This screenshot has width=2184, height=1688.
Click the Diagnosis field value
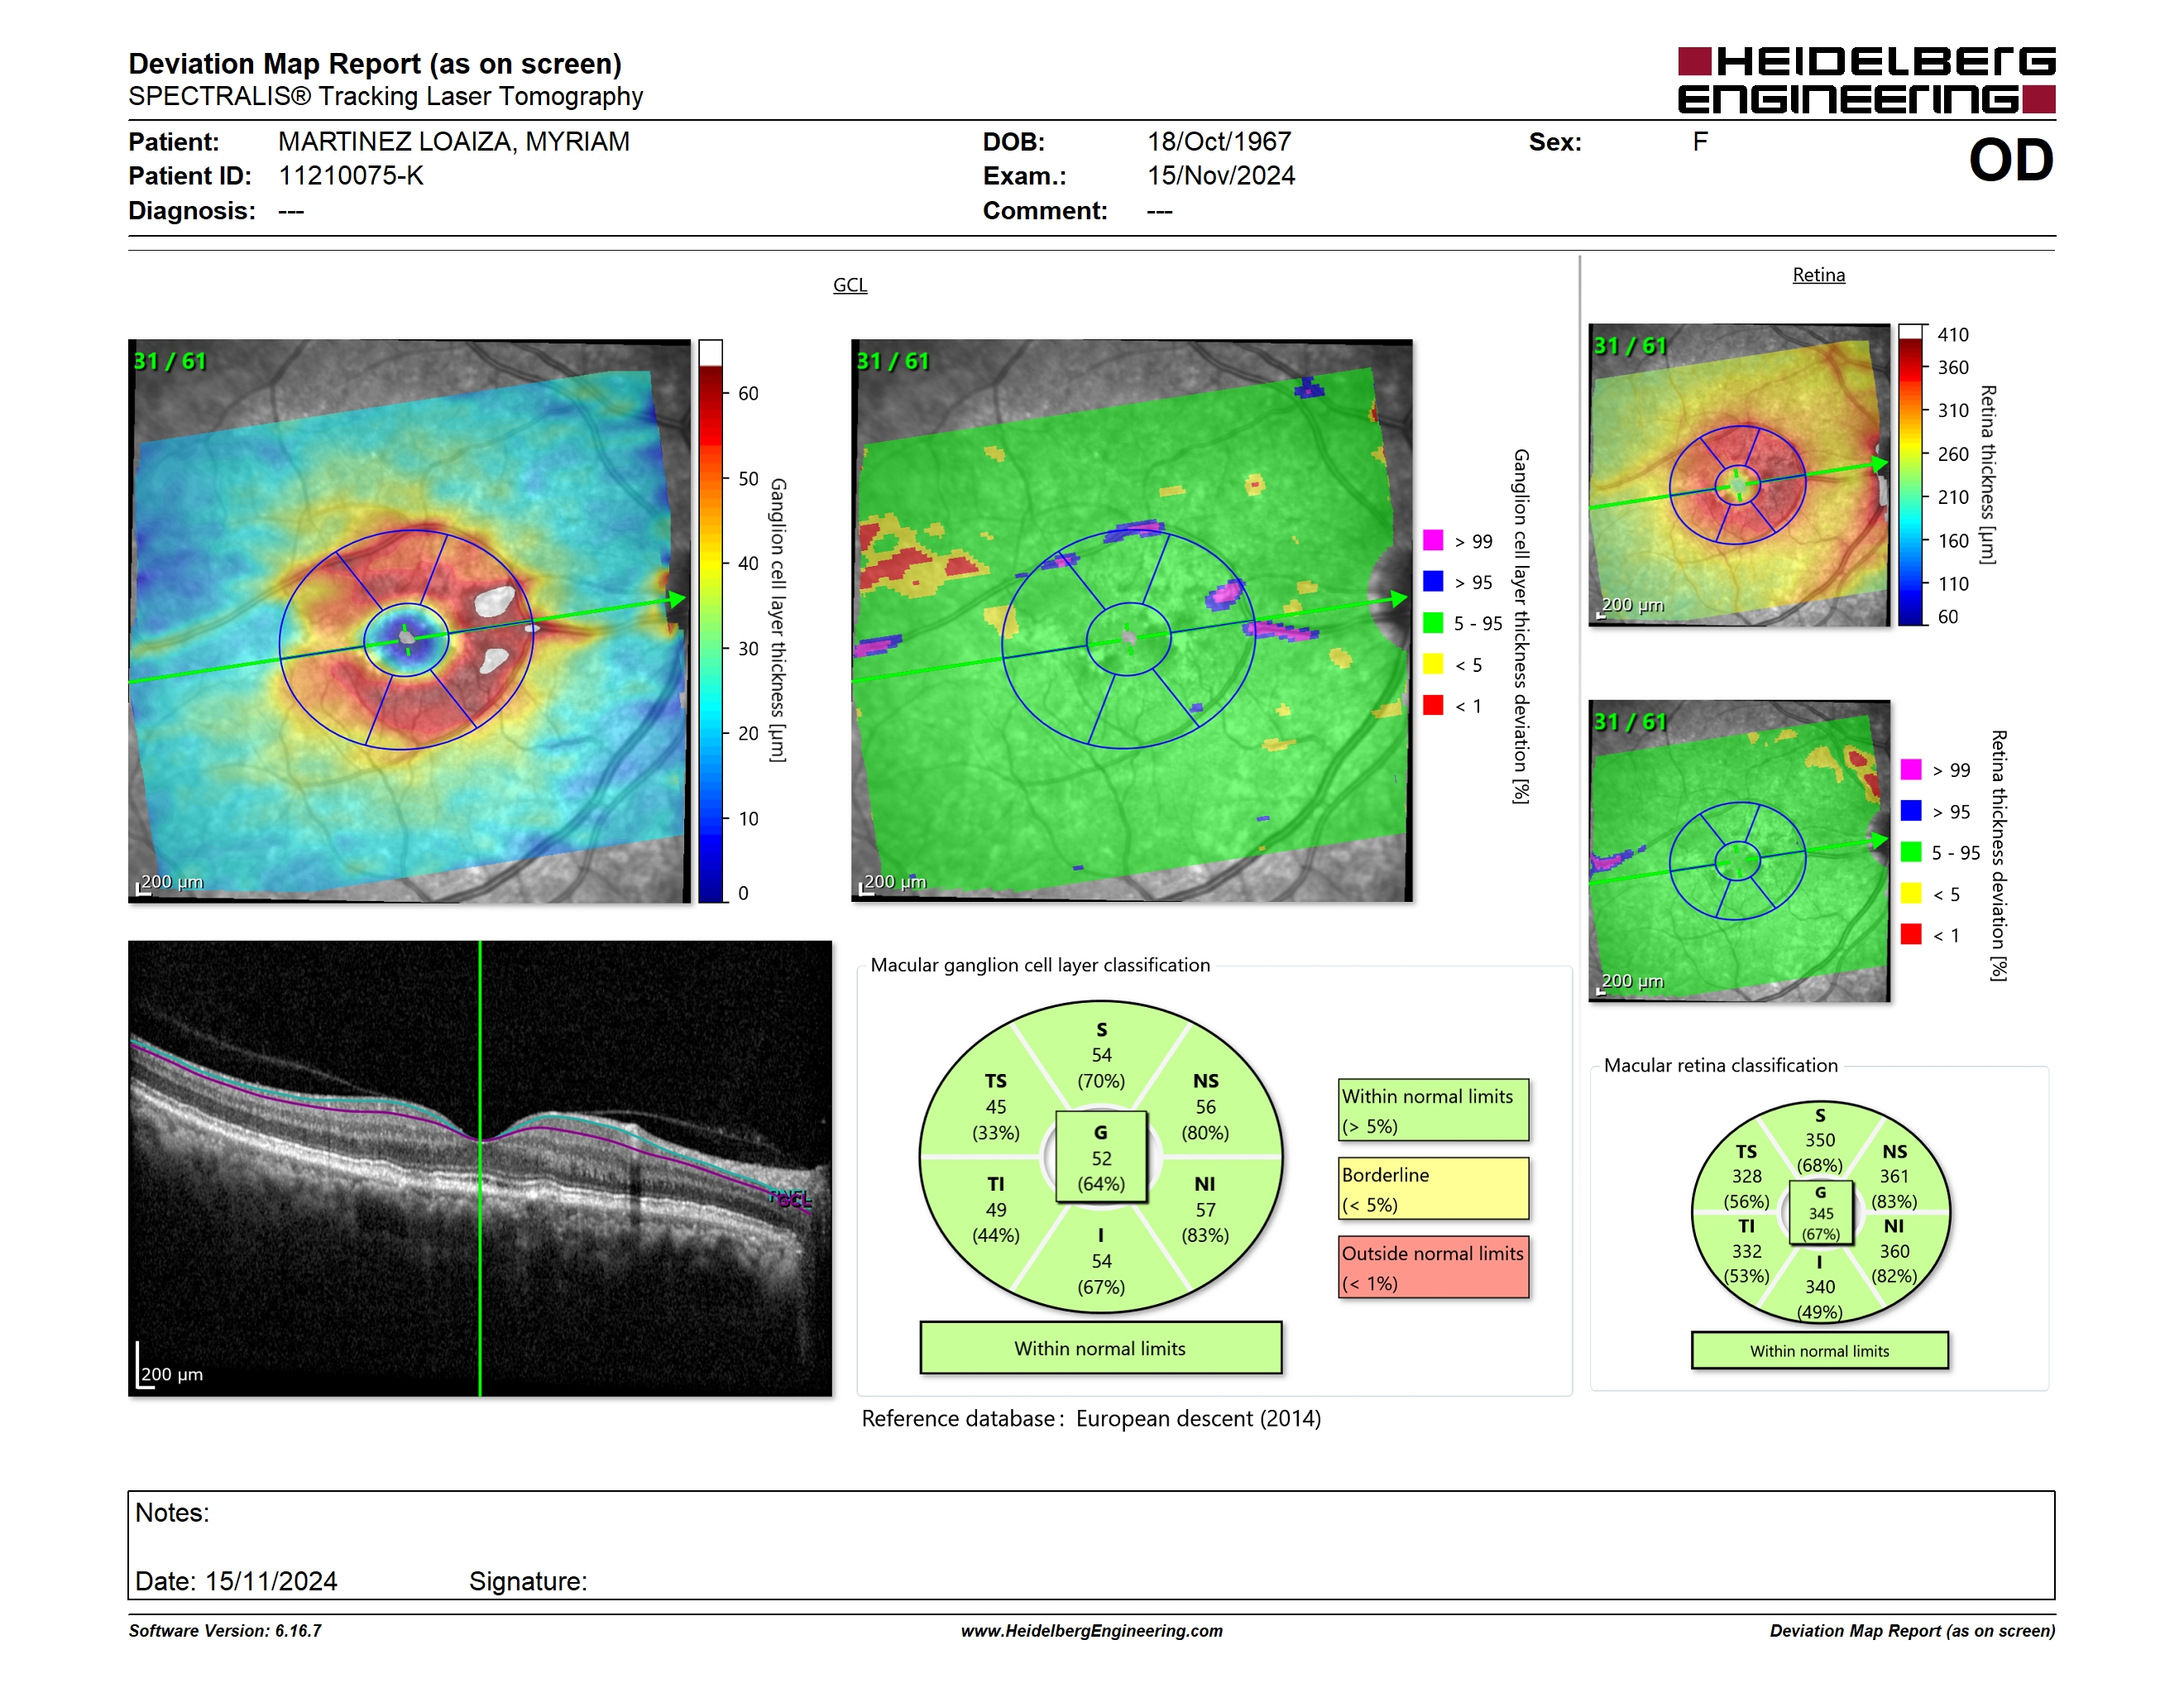291,211
